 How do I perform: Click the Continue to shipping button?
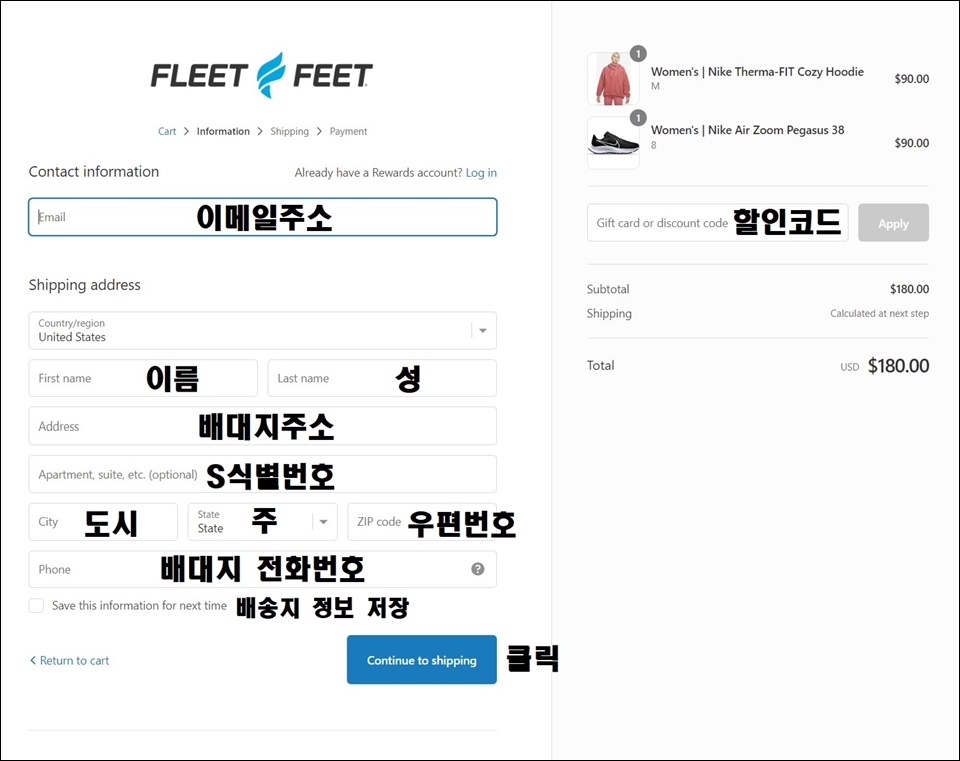422,659
